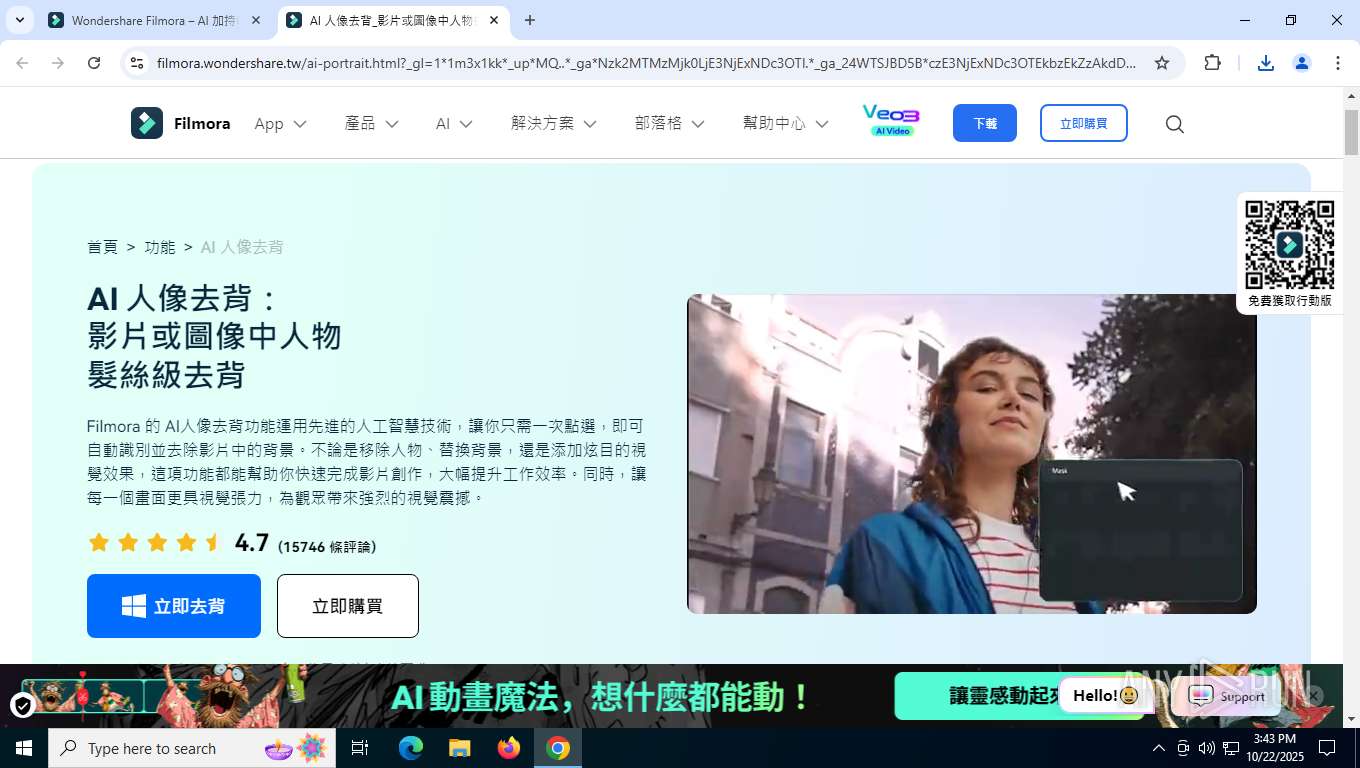Open Task View on the taskbar
The width and height of the screenshot is (1360, 768).
coord(360,748)
